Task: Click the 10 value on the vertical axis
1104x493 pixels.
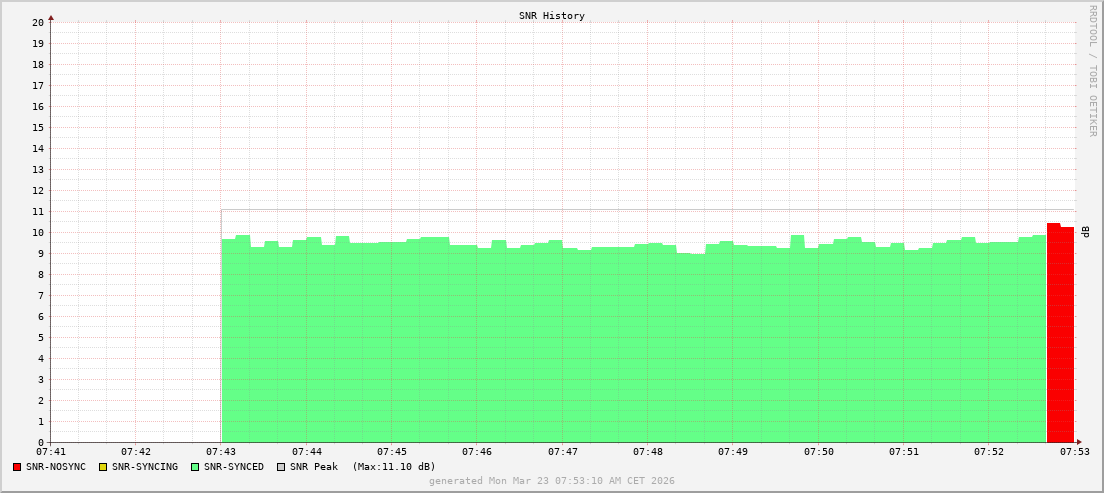Action: point(37,232)
